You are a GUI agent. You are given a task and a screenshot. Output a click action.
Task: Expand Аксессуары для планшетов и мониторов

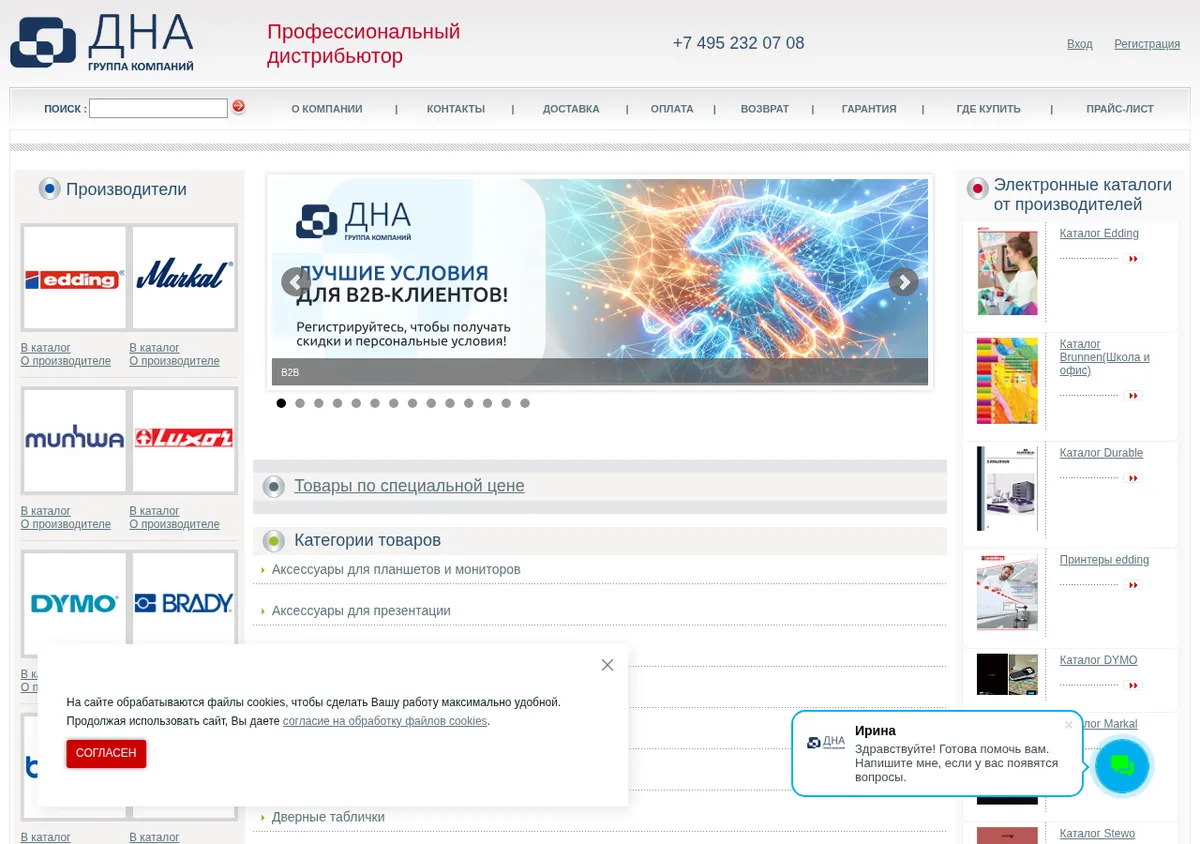(396, 569)
